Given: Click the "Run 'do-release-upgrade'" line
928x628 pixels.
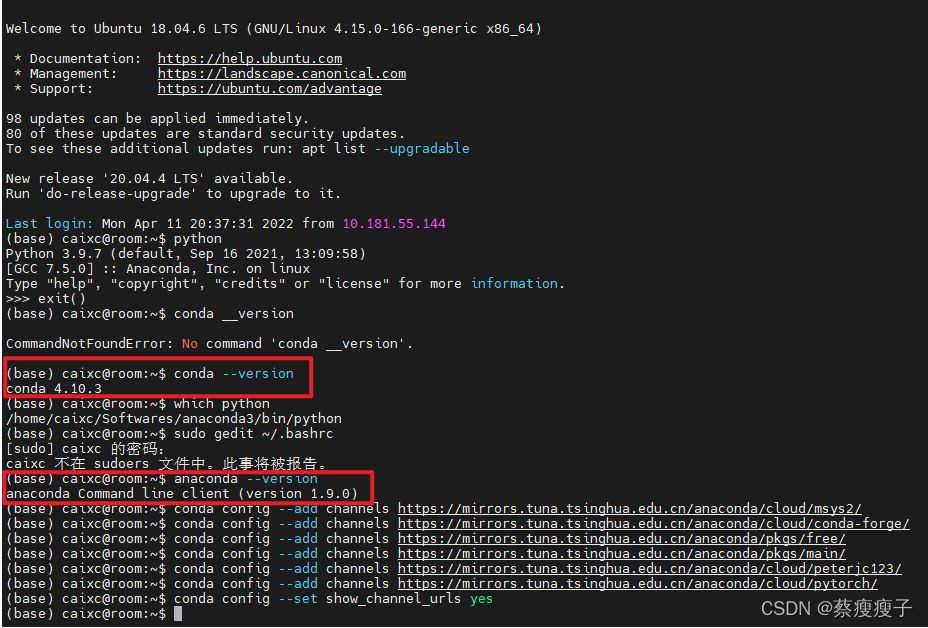Looking at the screenshot, I should [x=173, y=194].
